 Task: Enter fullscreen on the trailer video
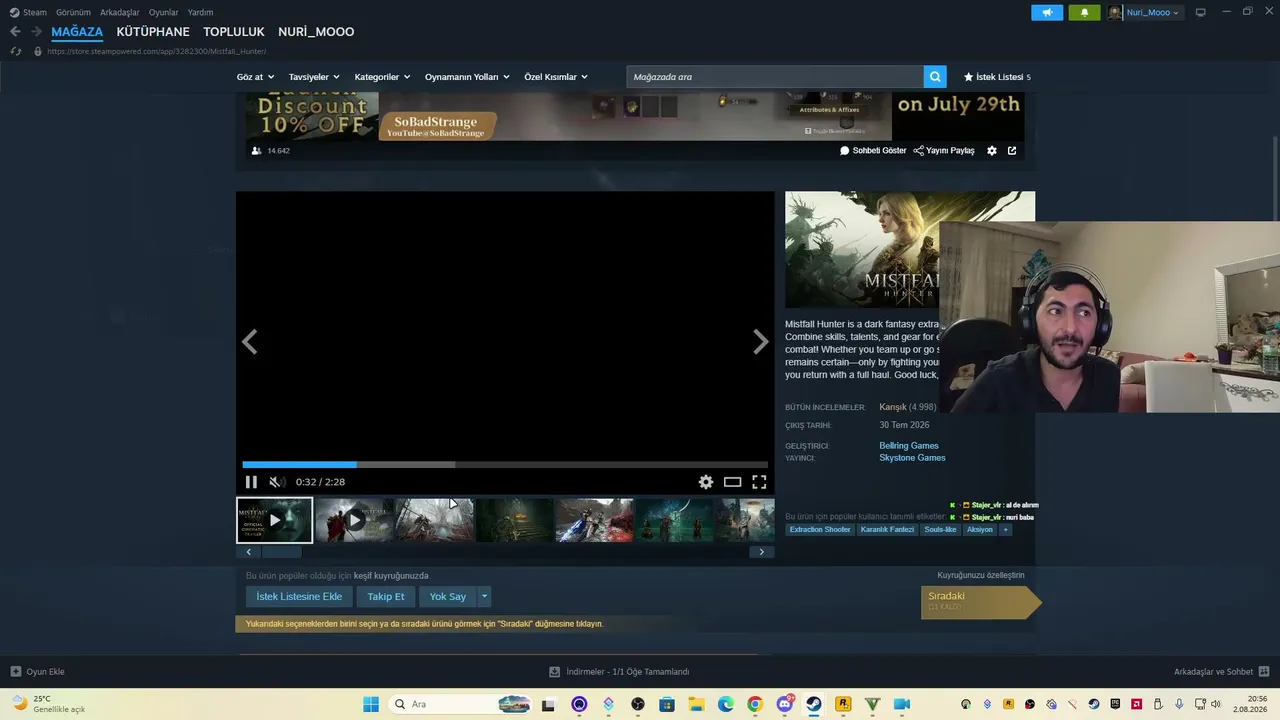[759, 482]
